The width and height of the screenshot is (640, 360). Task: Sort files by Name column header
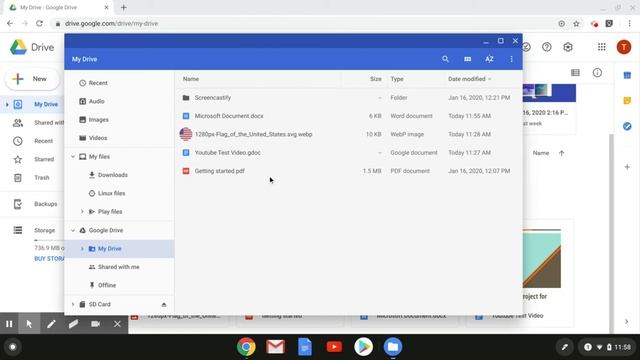[x=191, y=79]
